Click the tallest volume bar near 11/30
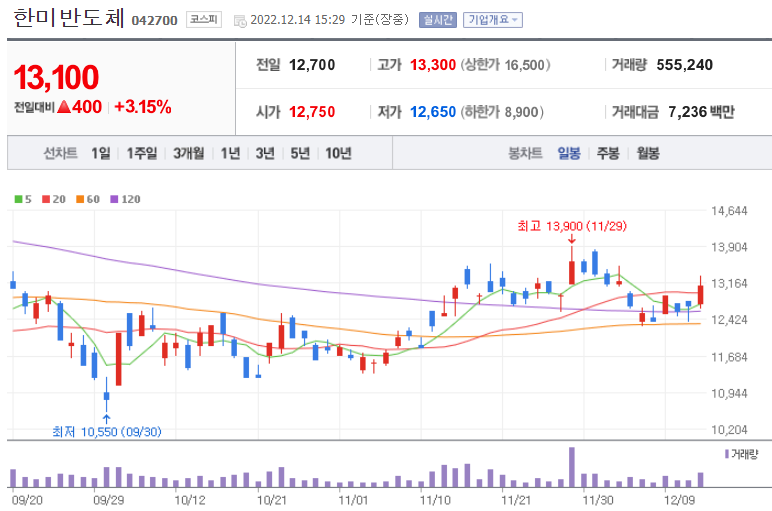The image size is (772, 511). point(572,467)
